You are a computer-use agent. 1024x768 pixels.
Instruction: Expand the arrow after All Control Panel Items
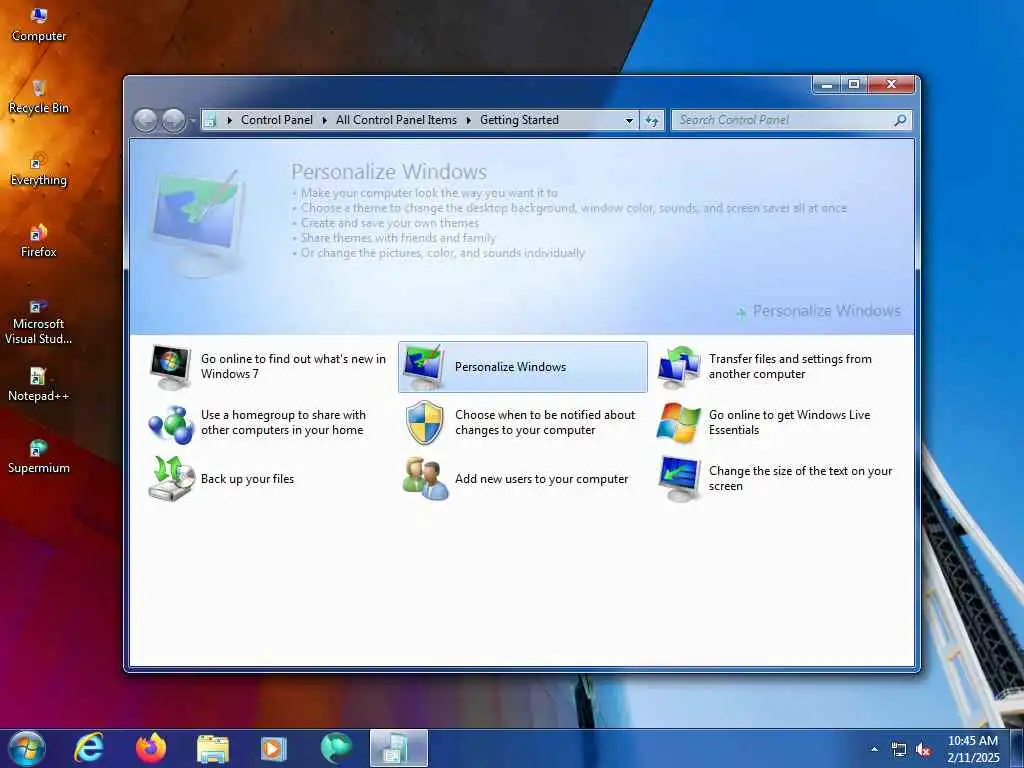tap(468, 120)
